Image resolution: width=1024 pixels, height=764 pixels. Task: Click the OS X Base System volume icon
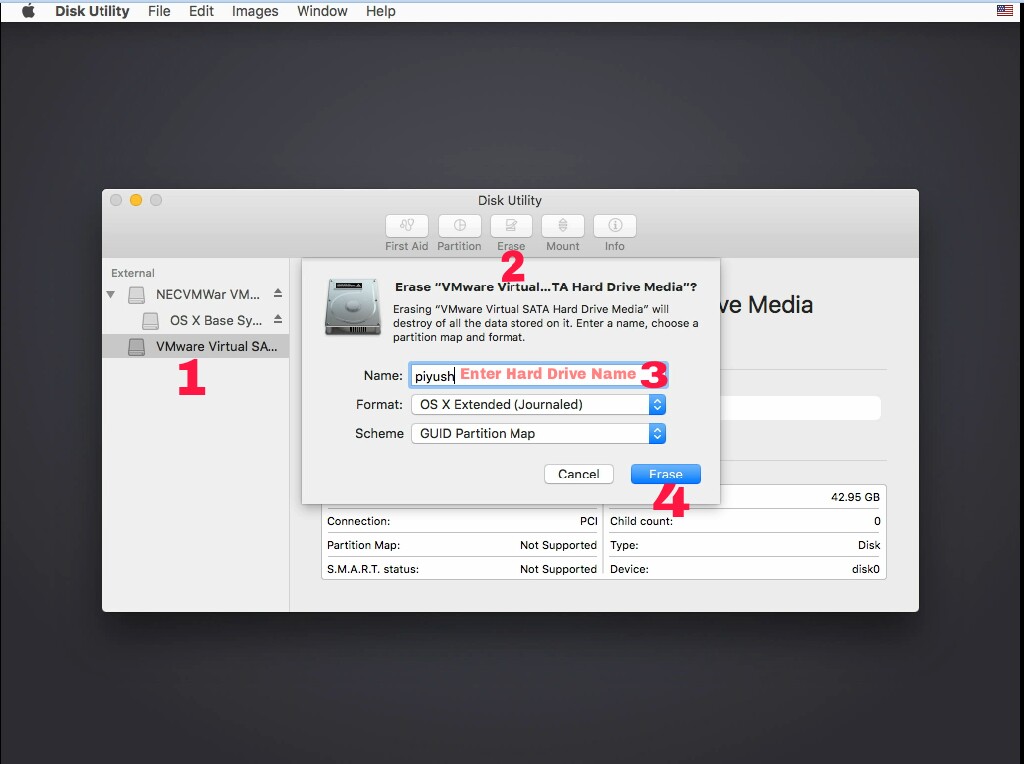[x=150, y=321]
